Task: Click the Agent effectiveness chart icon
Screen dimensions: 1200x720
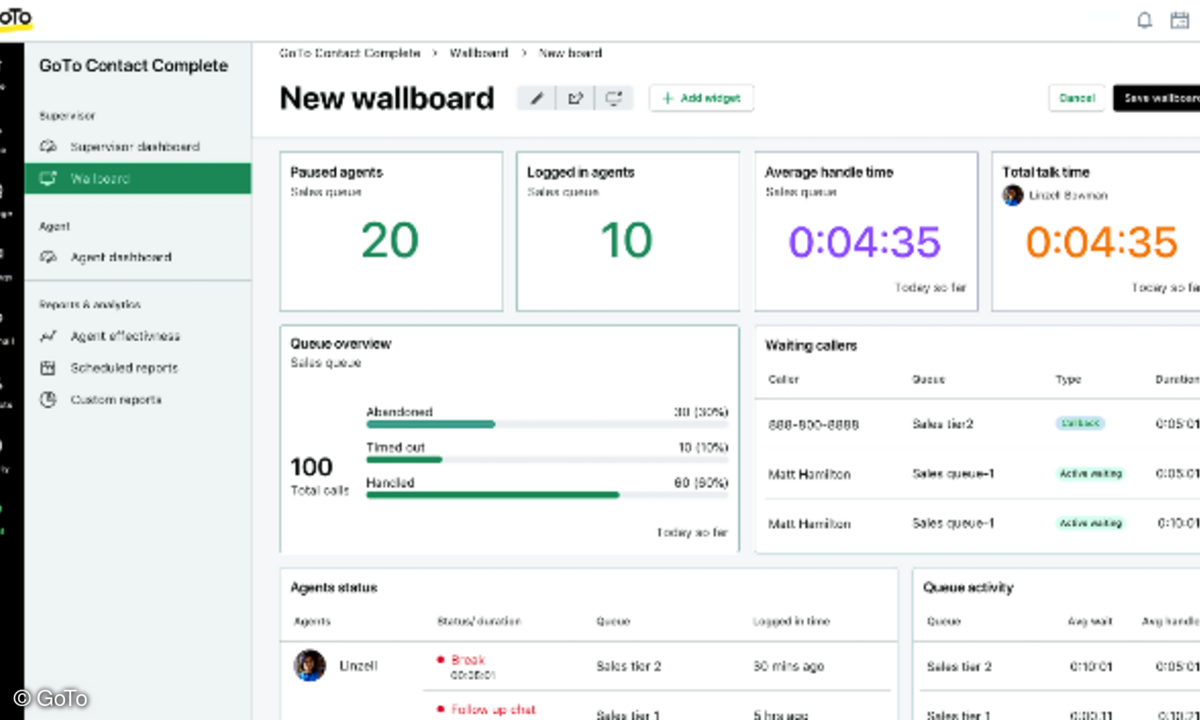Action: pyautogui.click(x=48, y=336)
